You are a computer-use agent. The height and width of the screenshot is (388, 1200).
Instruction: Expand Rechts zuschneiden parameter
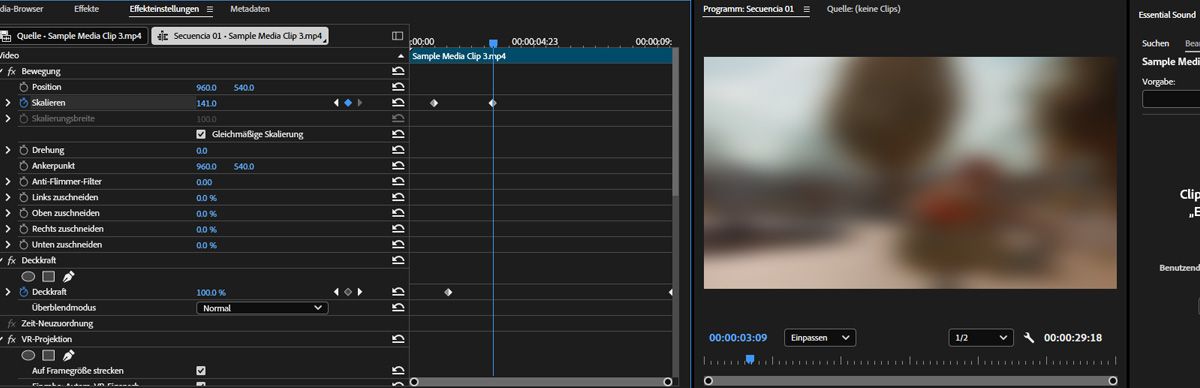tap(8, 229)
